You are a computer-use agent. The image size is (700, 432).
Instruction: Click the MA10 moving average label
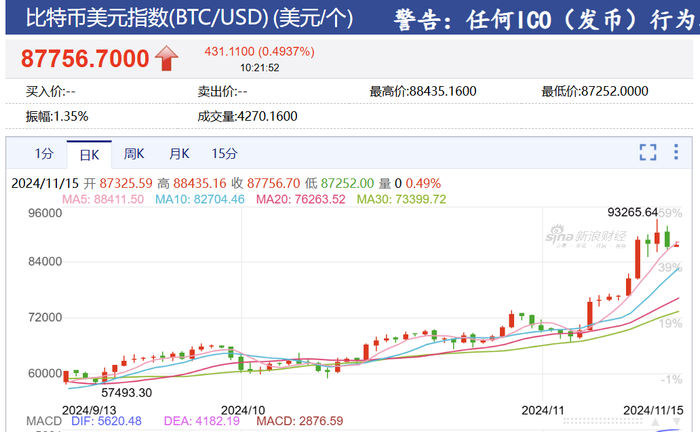200,199
